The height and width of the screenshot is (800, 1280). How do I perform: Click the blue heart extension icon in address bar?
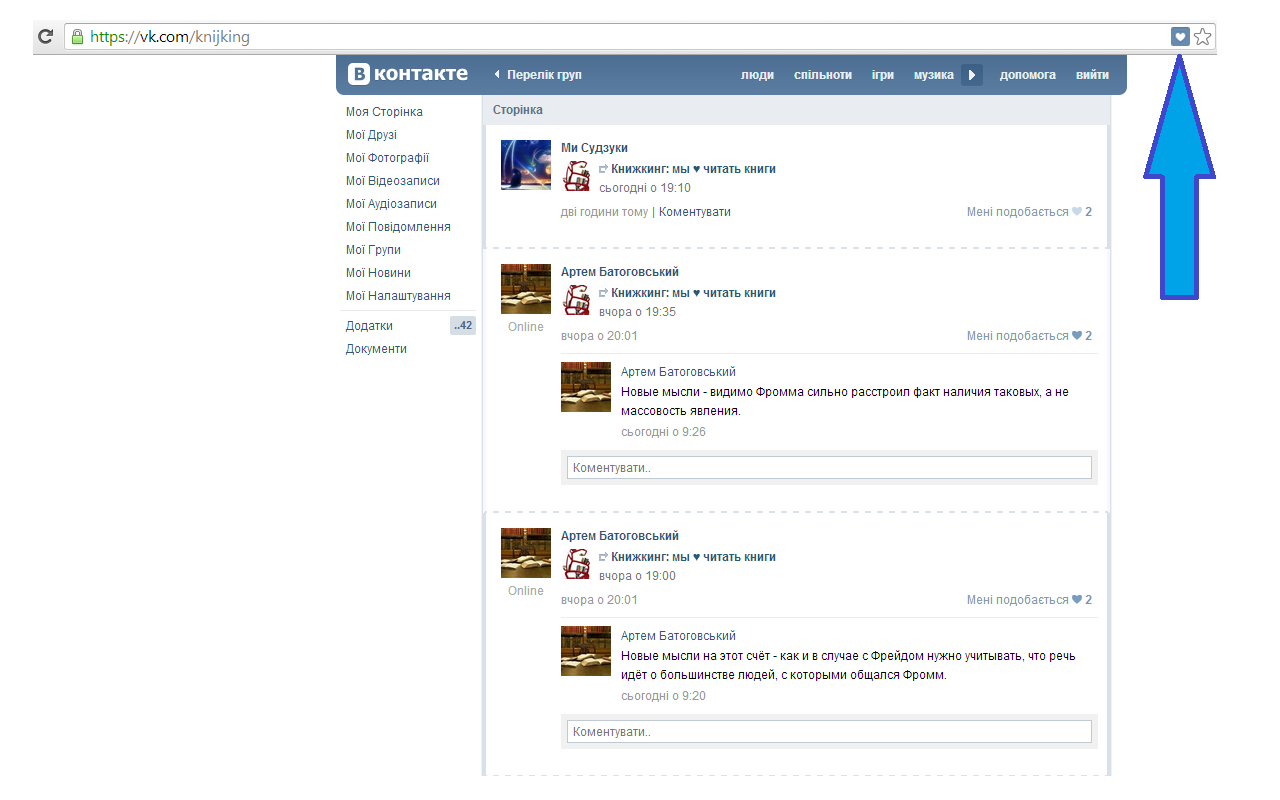[1180, 36]
